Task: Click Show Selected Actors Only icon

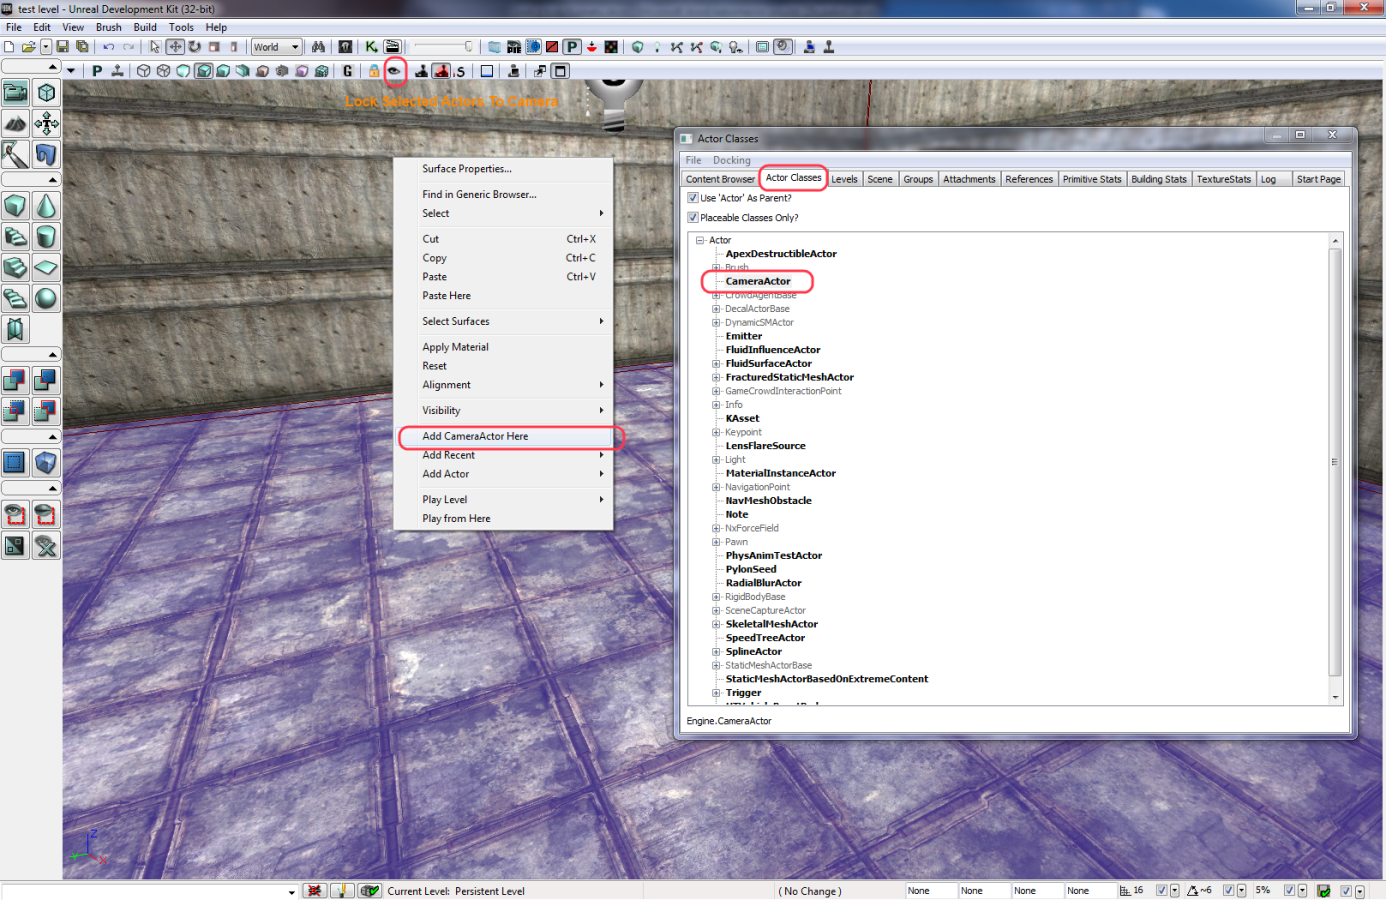Action: [x=15, y=515]
